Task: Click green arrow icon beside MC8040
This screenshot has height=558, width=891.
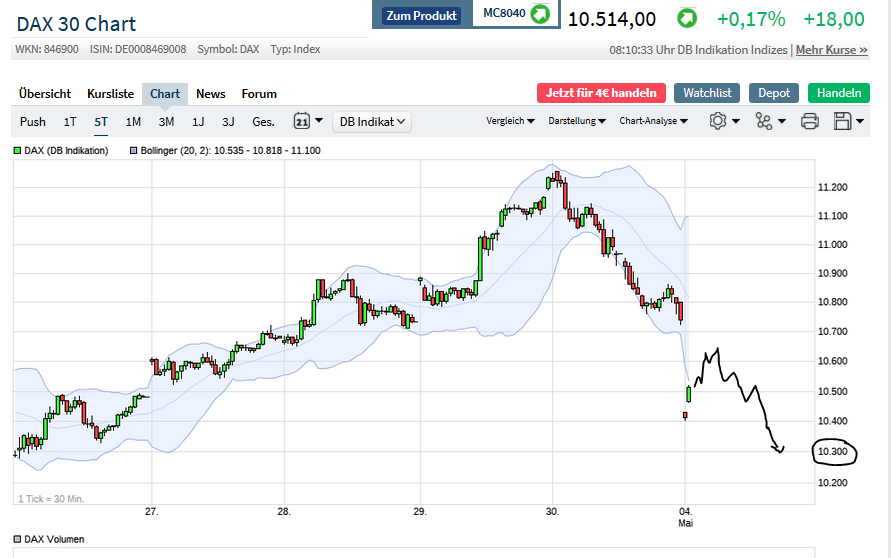Action: (540, 15)
